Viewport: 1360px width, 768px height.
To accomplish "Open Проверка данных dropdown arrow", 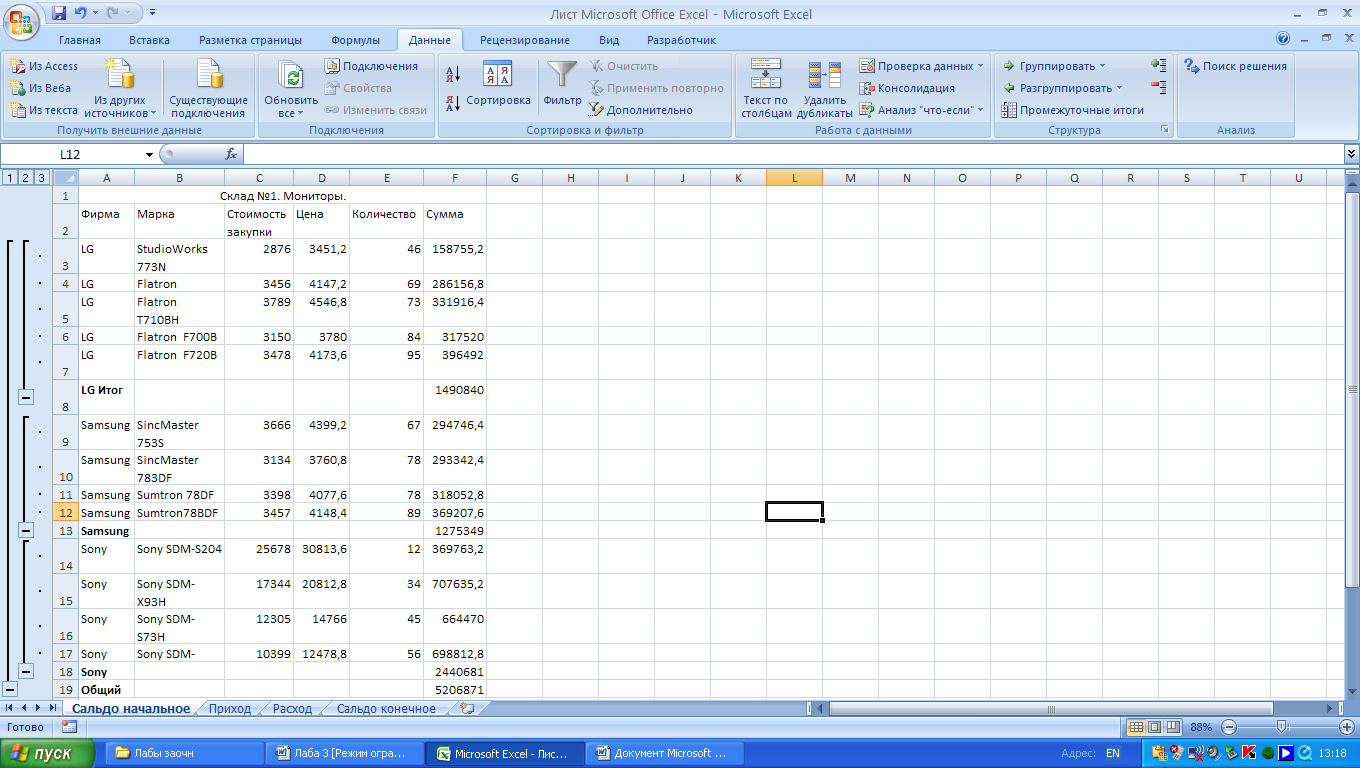I will click(x=980, y=66).
